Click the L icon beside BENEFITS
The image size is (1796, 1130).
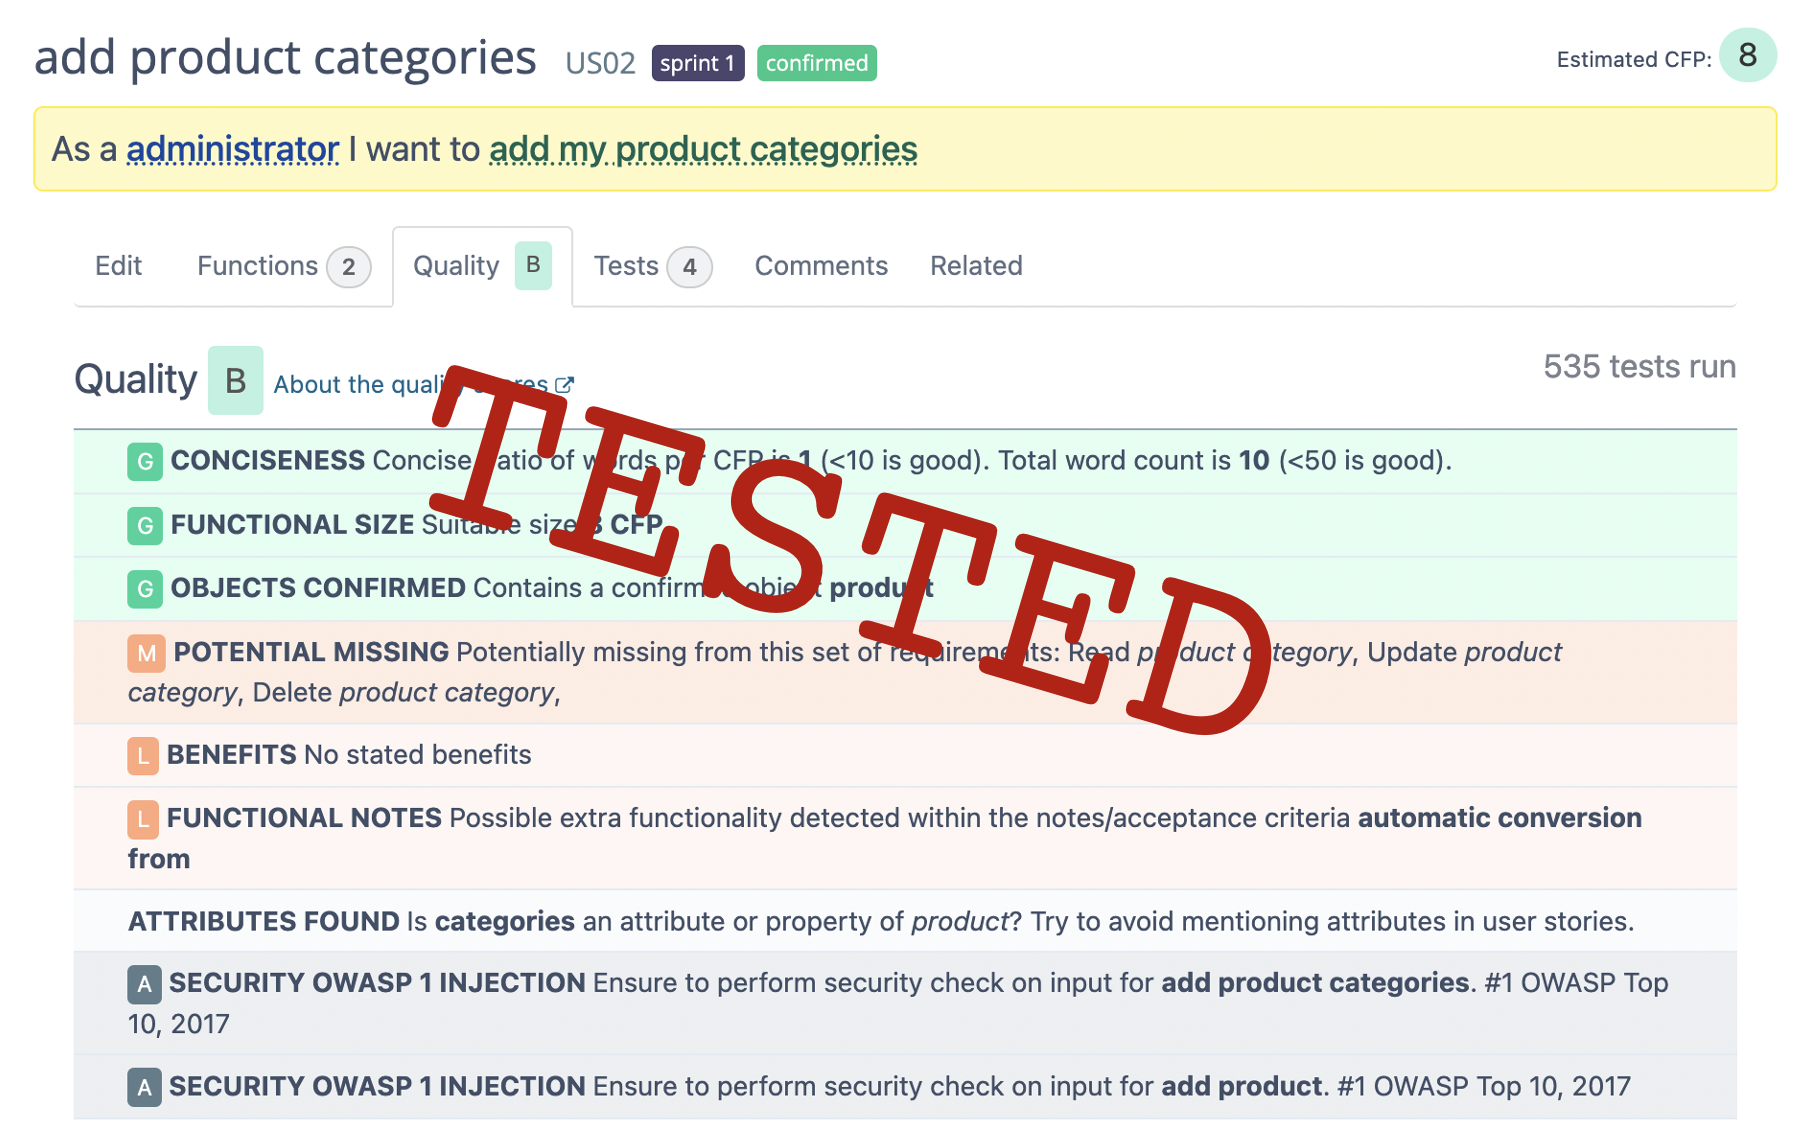tap(143, 755)
